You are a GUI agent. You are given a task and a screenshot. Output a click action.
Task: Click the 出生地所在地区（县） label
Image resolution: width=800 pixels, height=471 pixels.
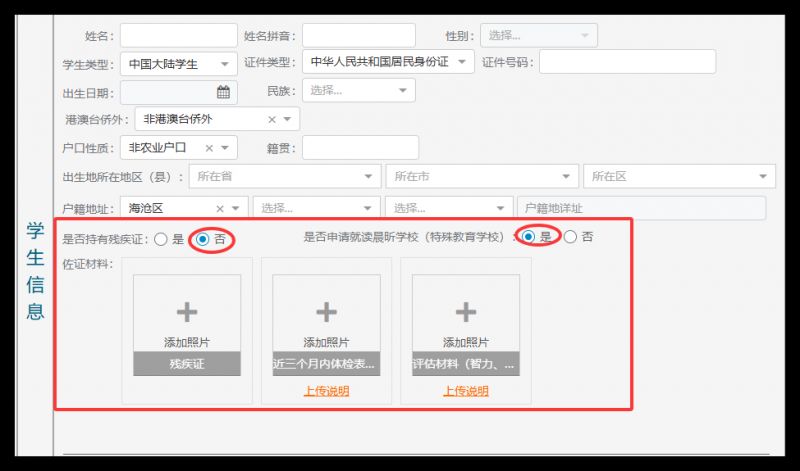pyautogui.click(x=123, y=177)
